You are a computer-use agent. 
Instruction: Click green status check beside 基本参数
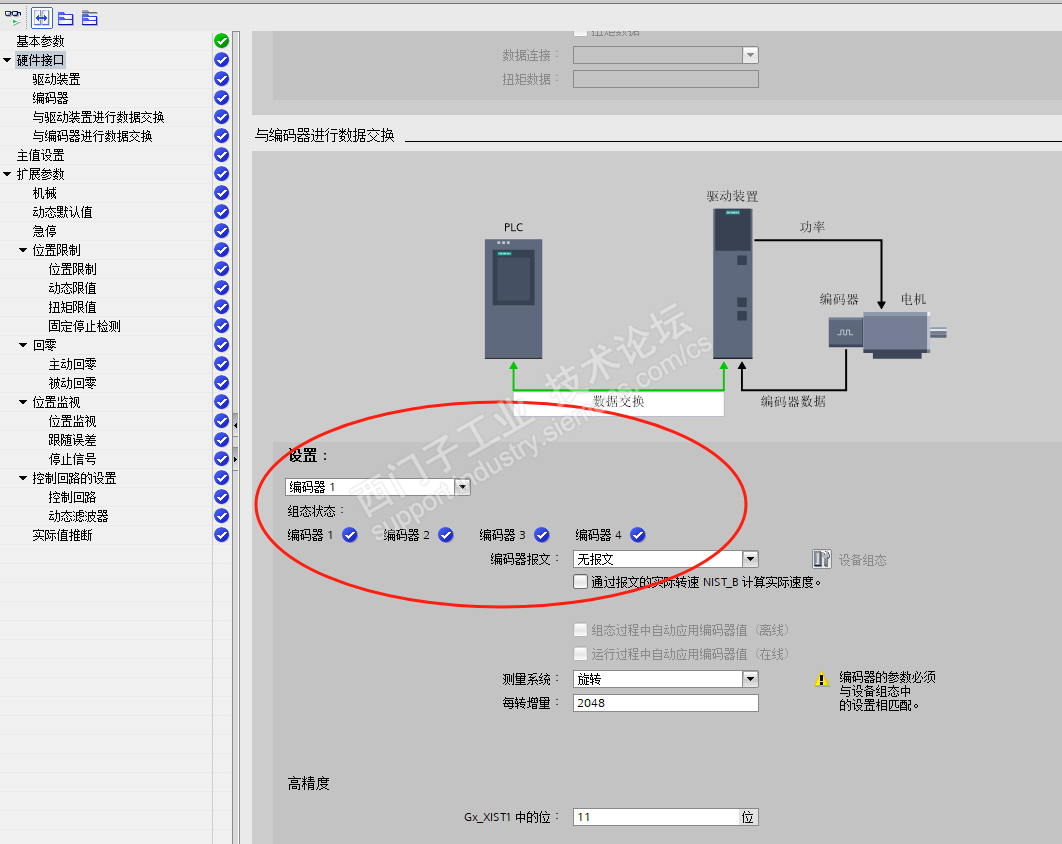pyautogui.click(x=221, y=41)
